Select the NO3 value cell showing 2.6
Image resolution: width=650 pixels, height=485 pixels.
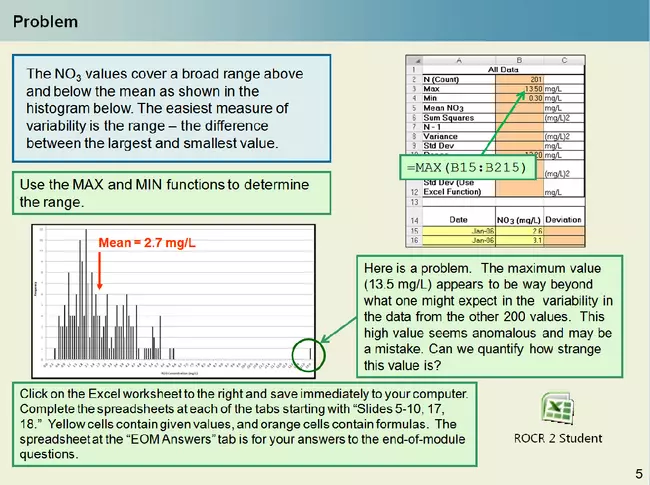(x=519, y=230)
